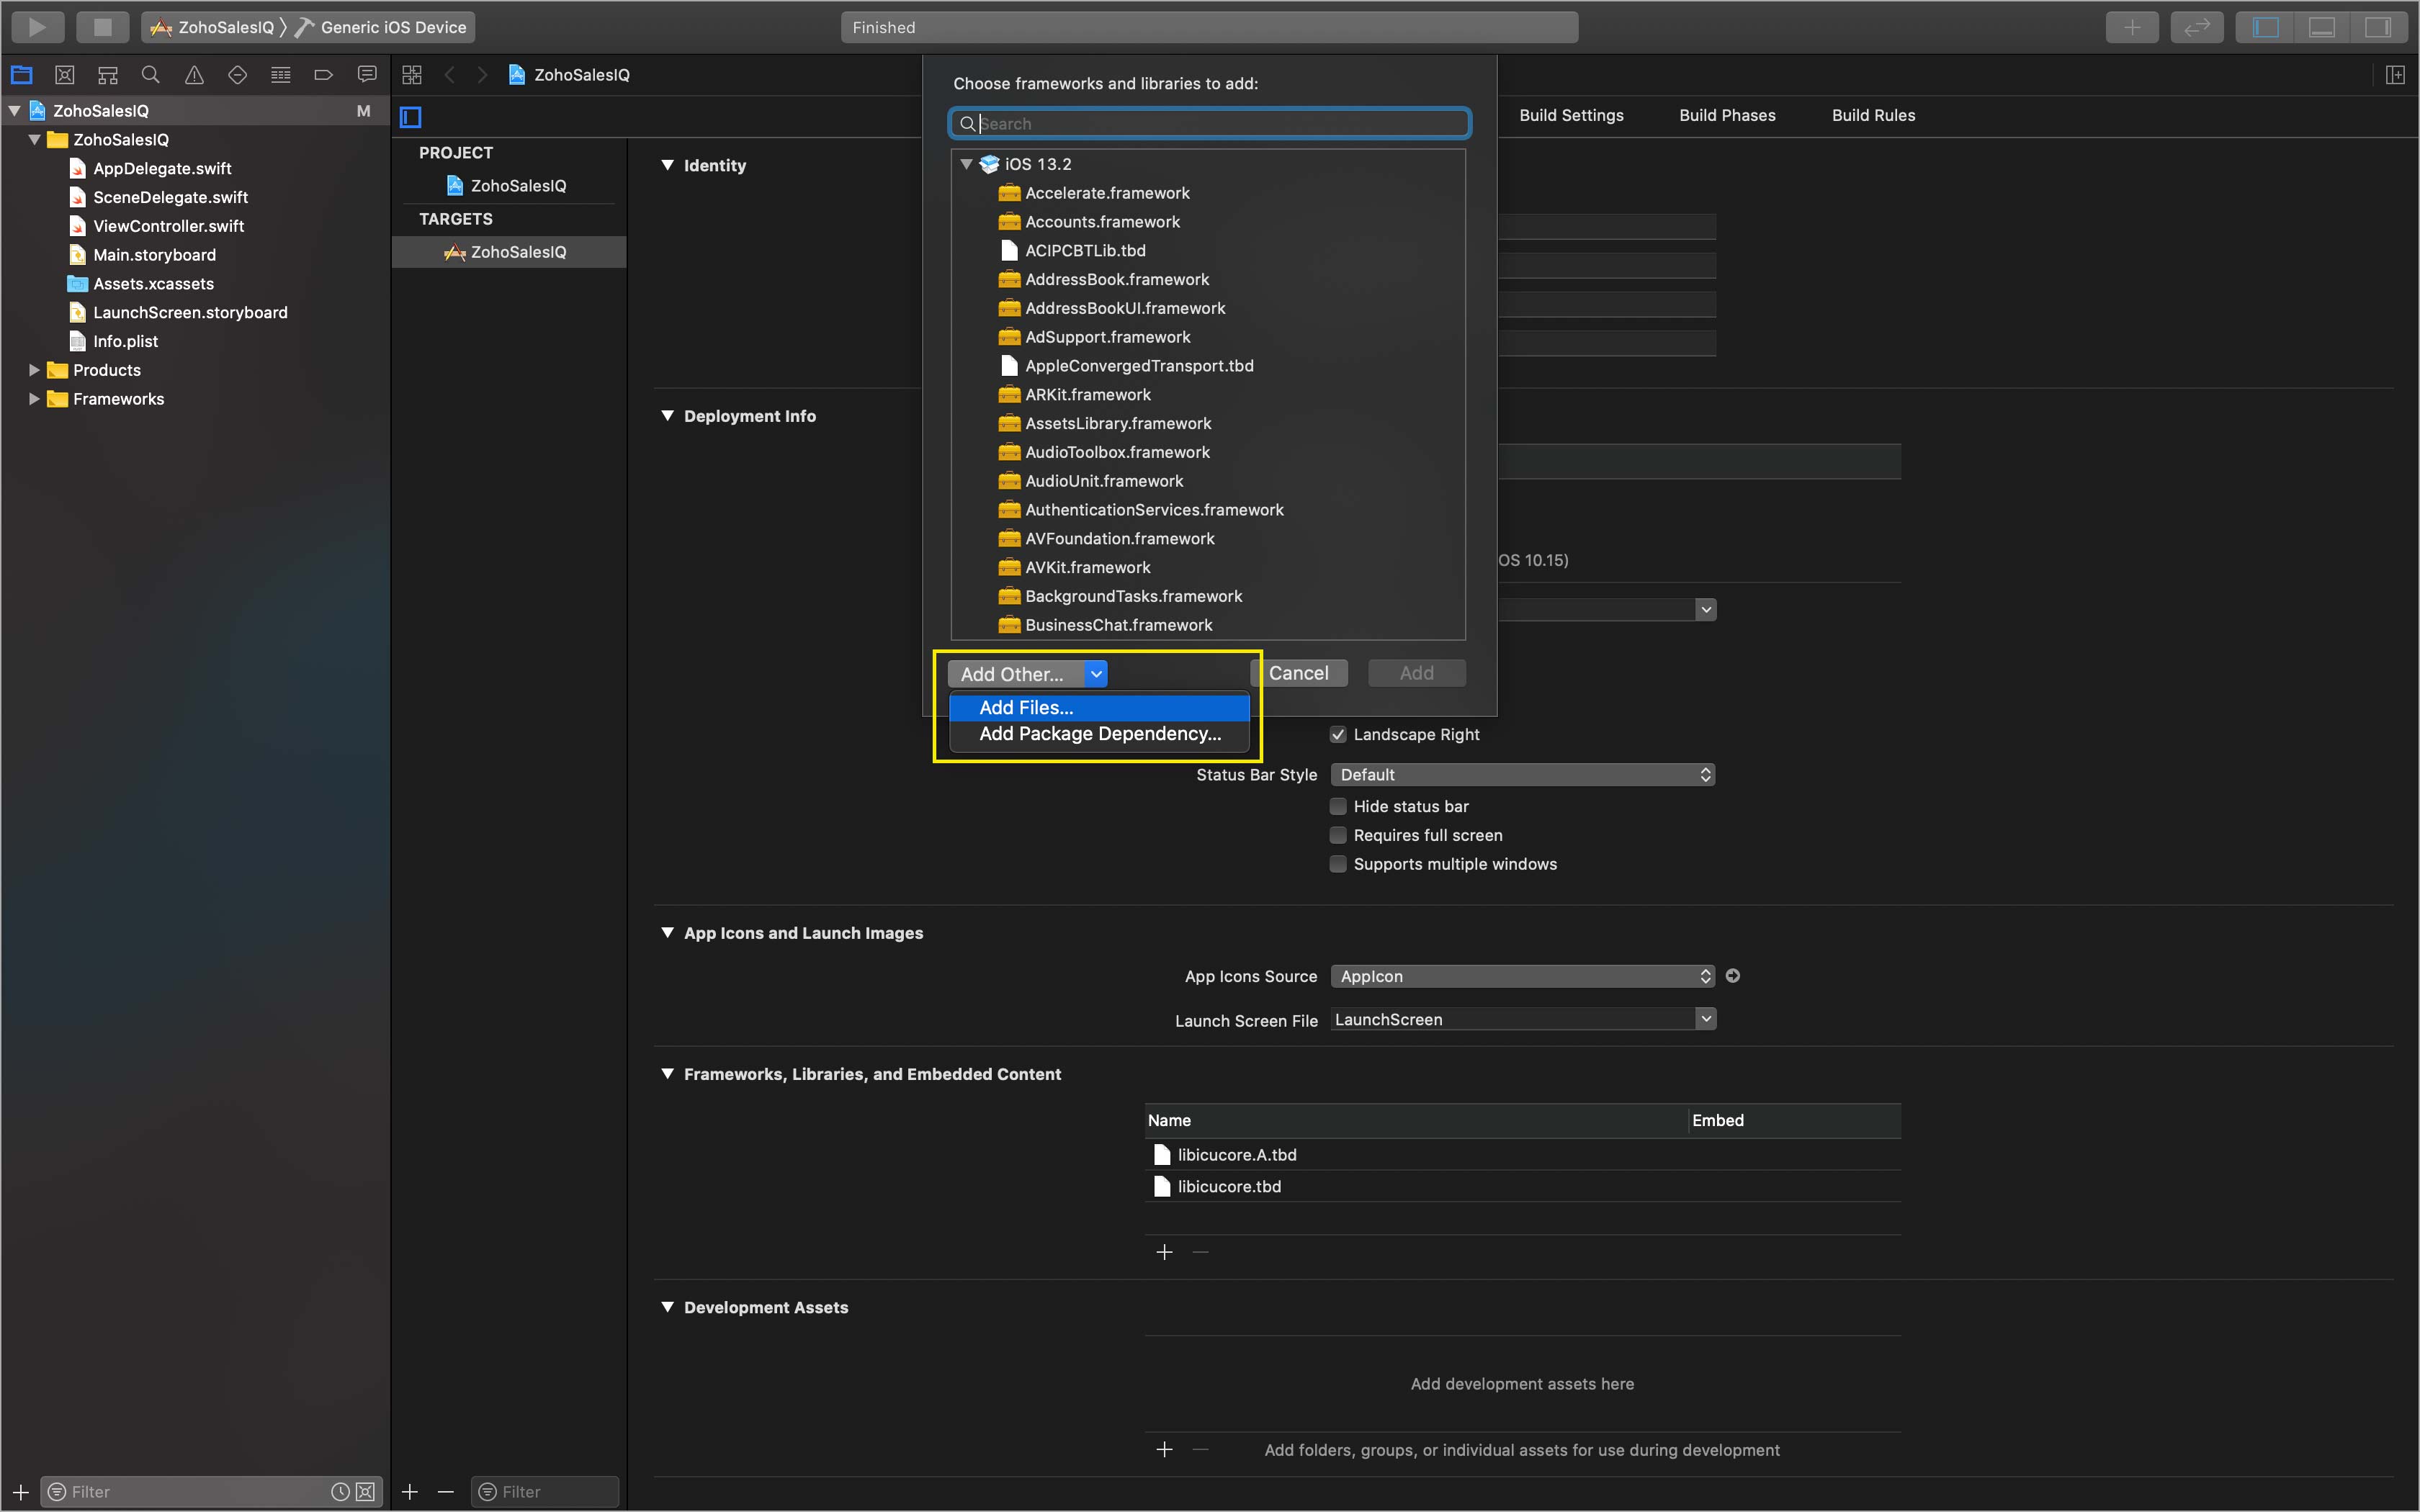Viewport: 2420px width, 1512px height.
Task: Open the project navigator folder icon
Action: 21,74
